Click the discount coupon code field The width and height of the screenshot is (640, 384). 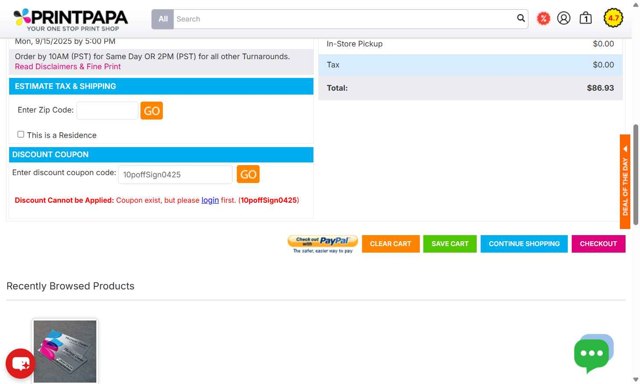(176, 175)
